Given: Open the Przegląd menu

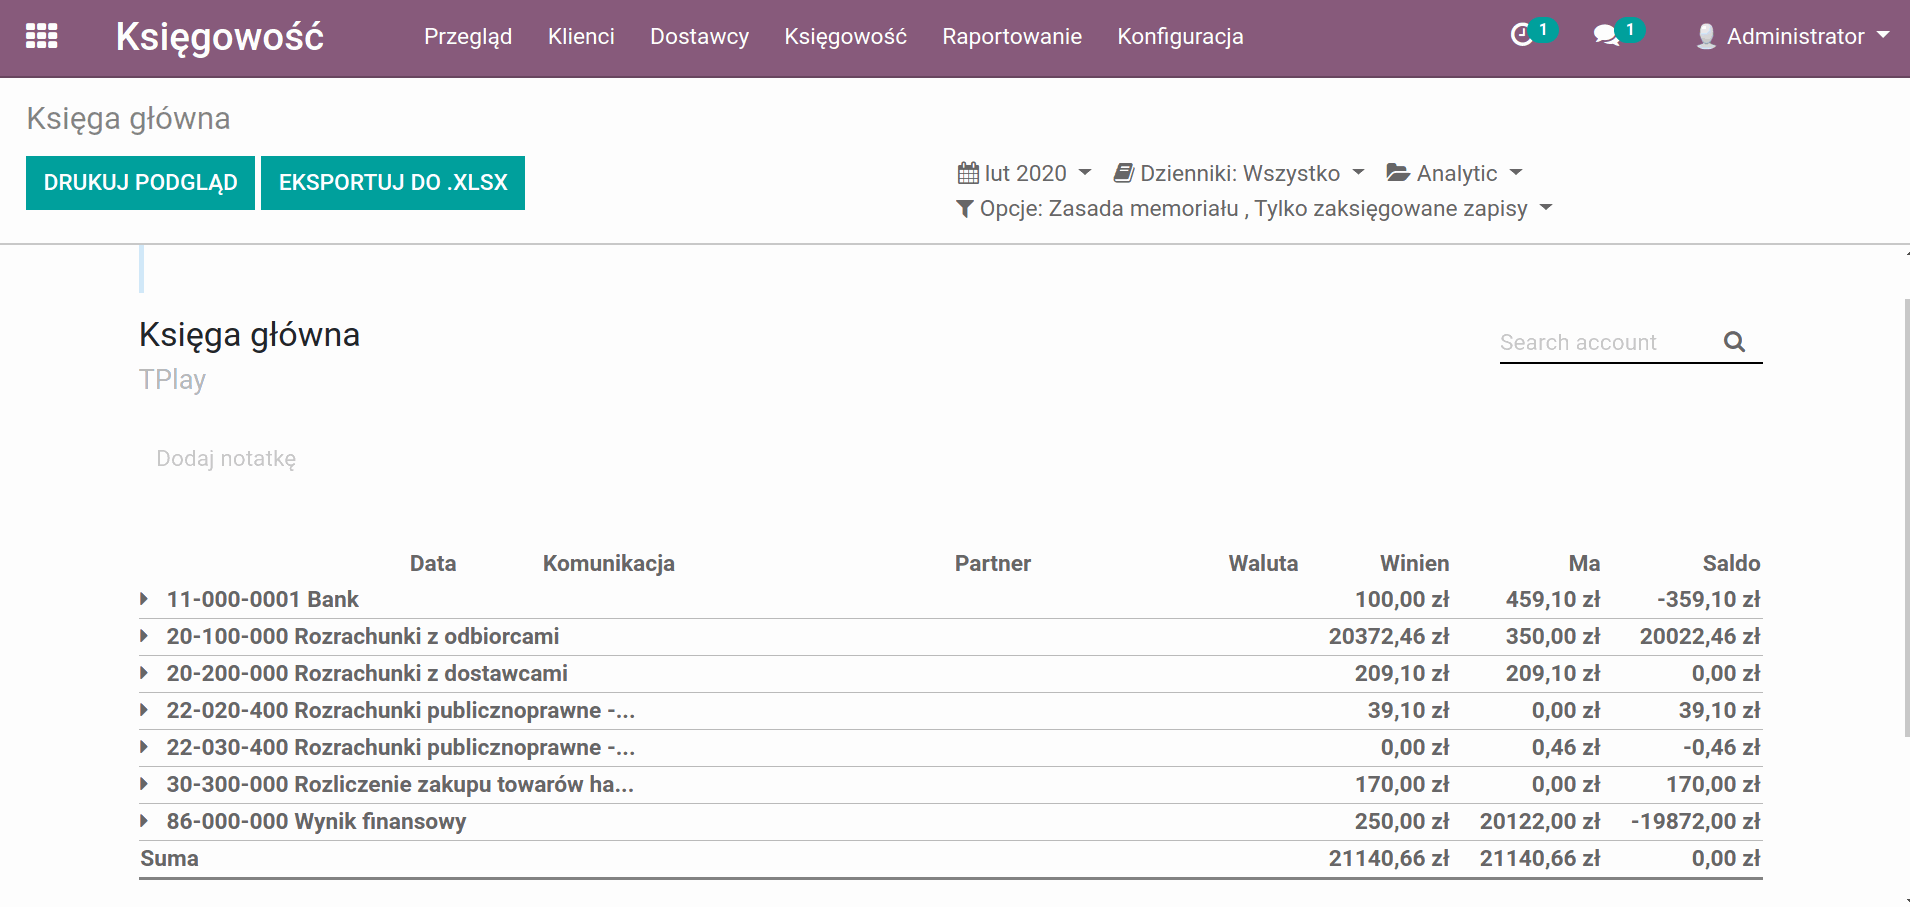Looking at the screenshot, I should coord(468,37).
